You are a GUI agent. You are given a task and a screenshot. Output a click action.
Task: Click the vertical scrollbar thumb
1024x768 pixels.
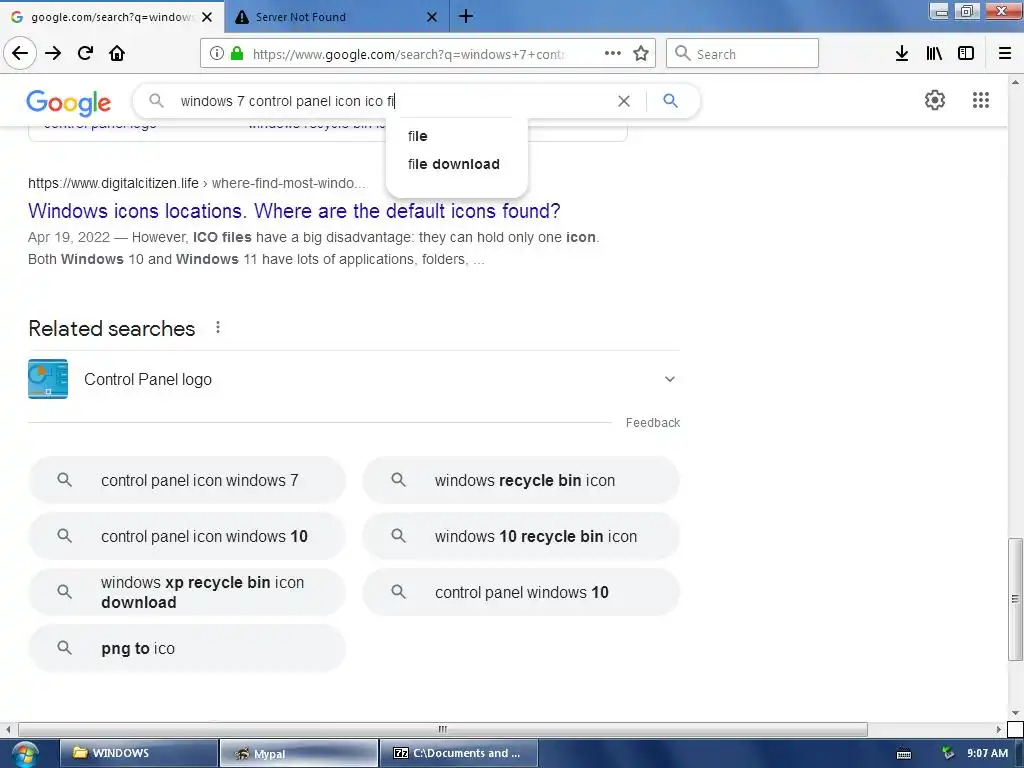click(x=1015, y=599)
